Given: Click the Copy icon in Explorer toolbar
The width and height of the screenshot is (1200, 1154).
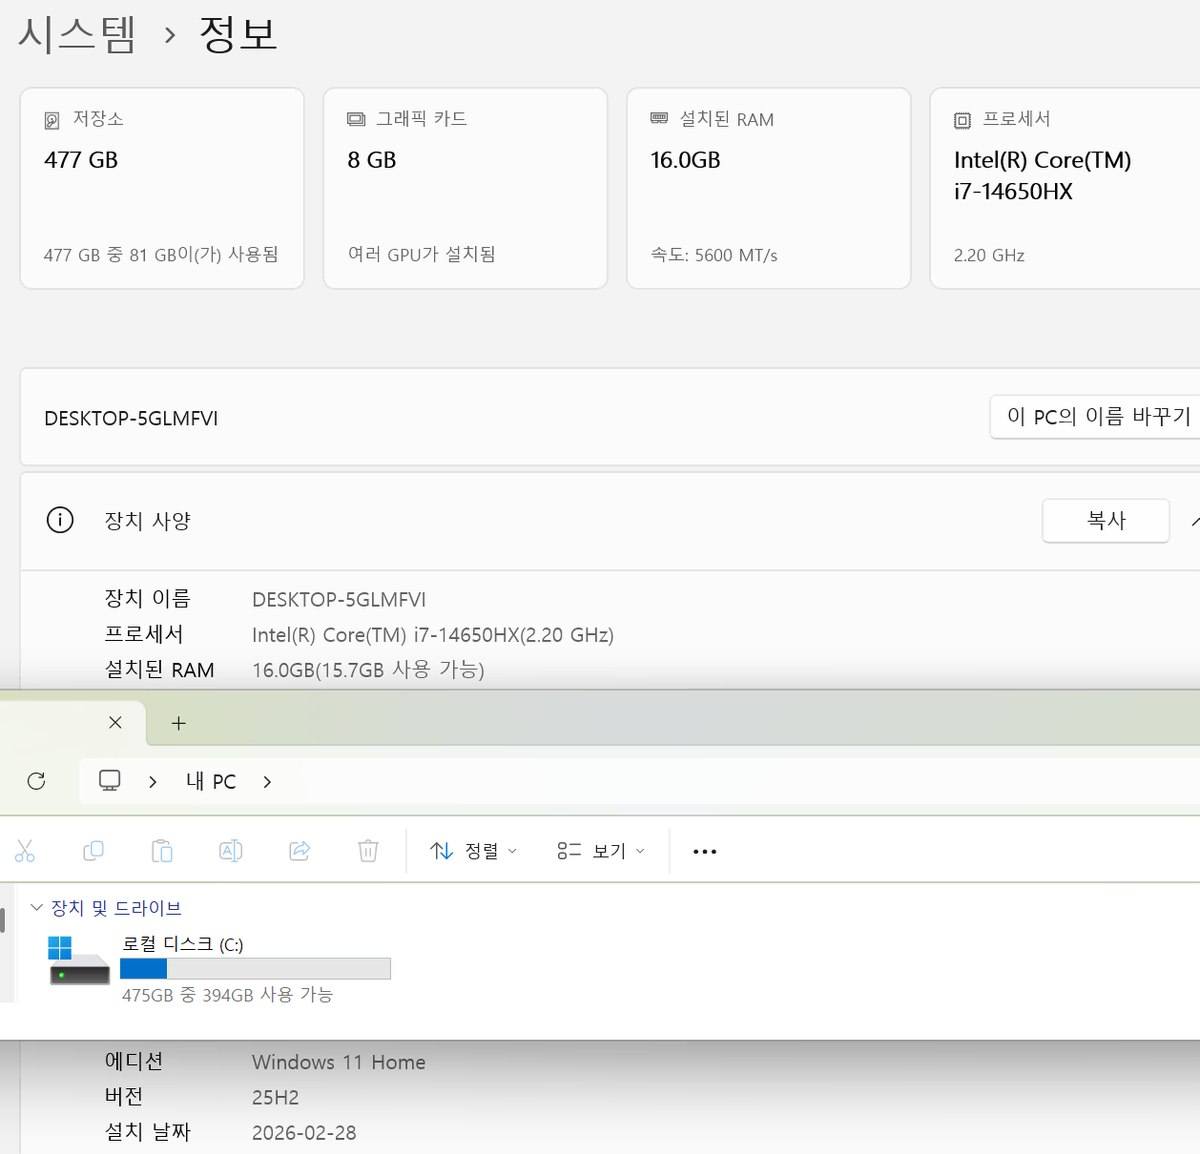Looking at the screenshot, I should coord(93,850).
